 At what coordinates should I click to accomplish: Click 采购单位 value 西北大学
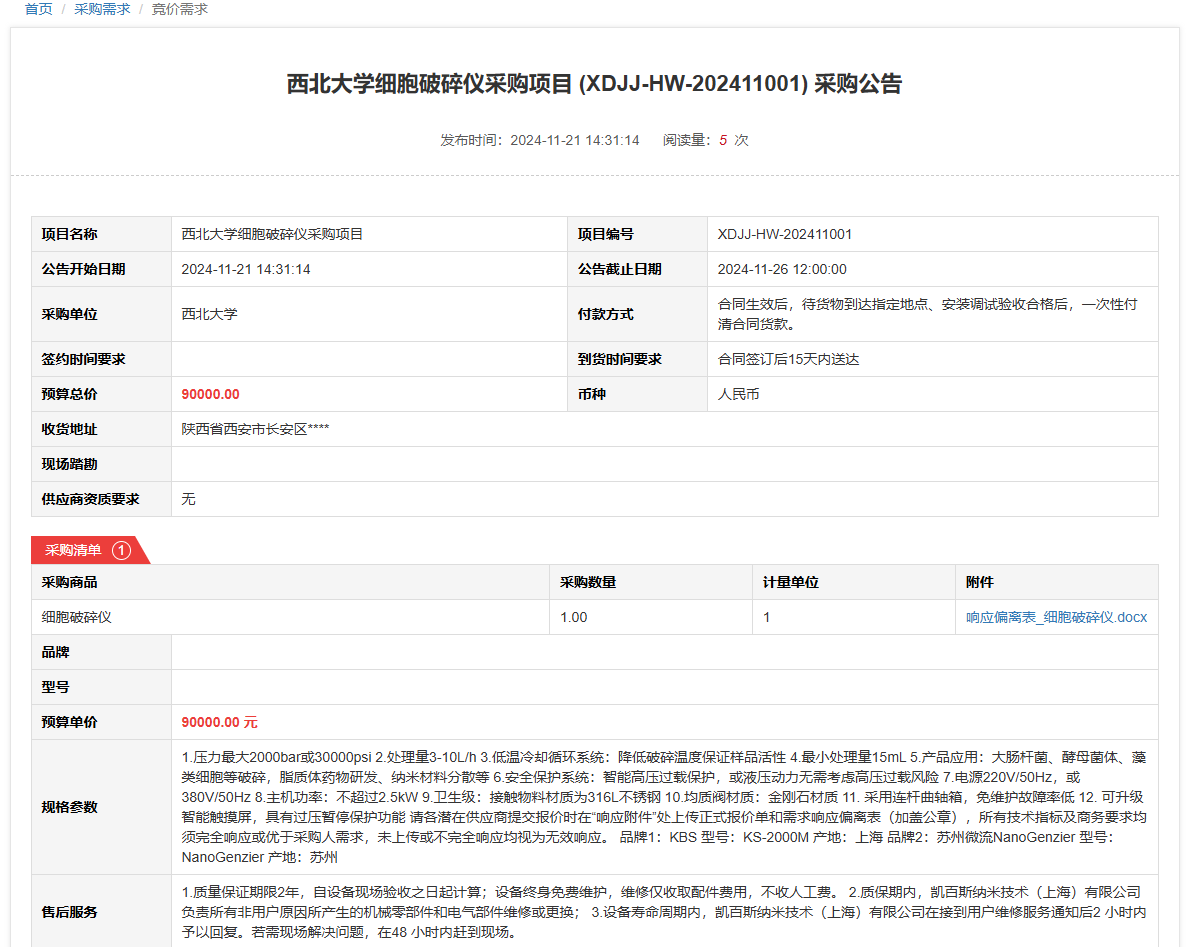pyautogui.click(x=209, y=314)
